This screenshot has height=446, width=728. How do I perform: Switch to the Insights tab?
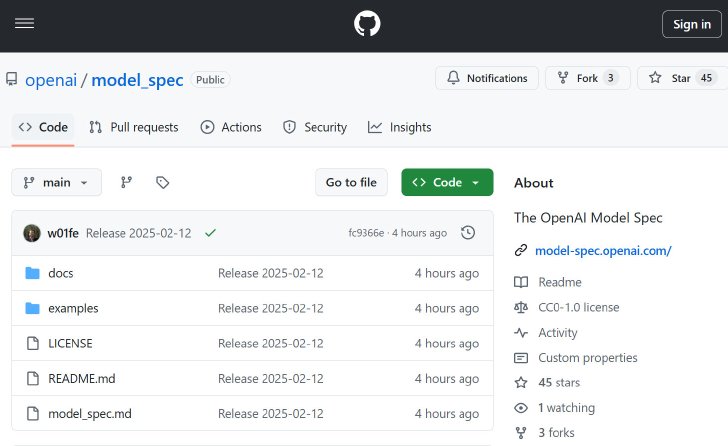tap(399, 127)
